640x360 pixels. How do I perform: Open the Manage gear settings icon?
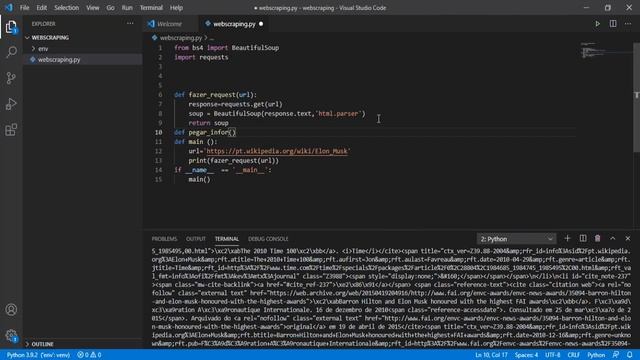[x=11, y=336]
